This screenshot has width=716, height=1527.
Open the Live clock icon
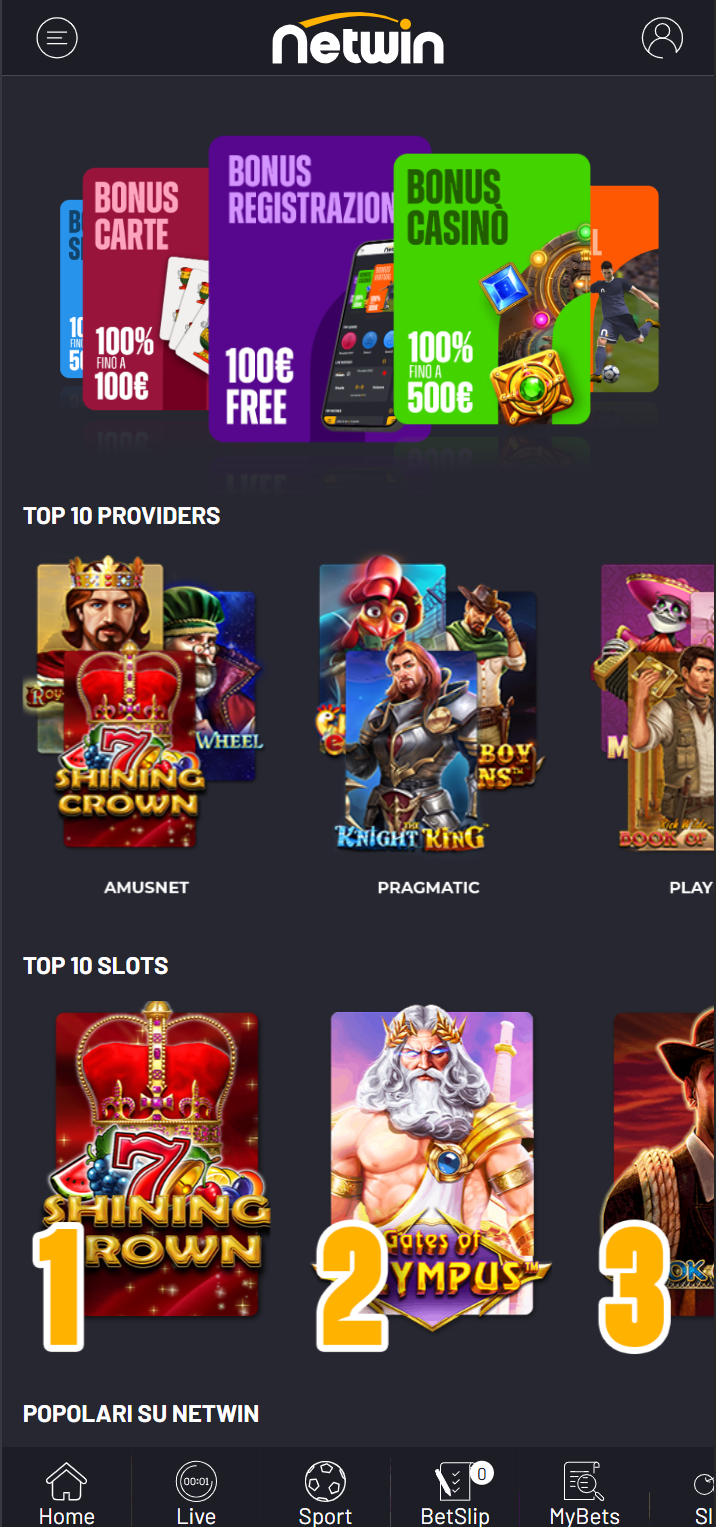(196, 1481)
